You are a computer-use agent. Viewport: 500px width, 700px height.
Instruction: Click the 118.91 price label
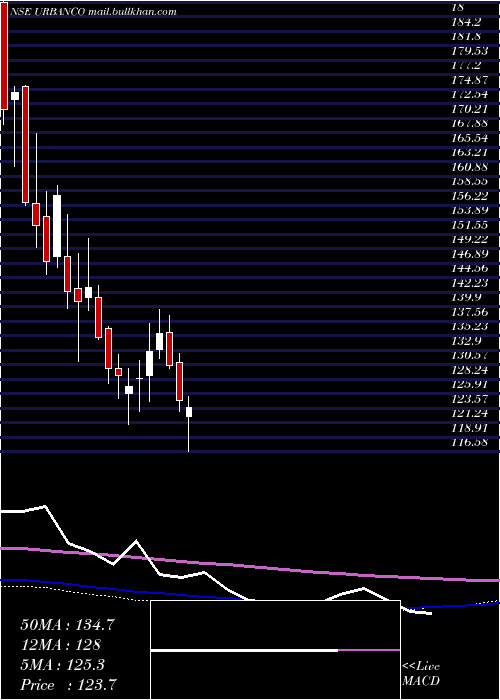[470, 427]
